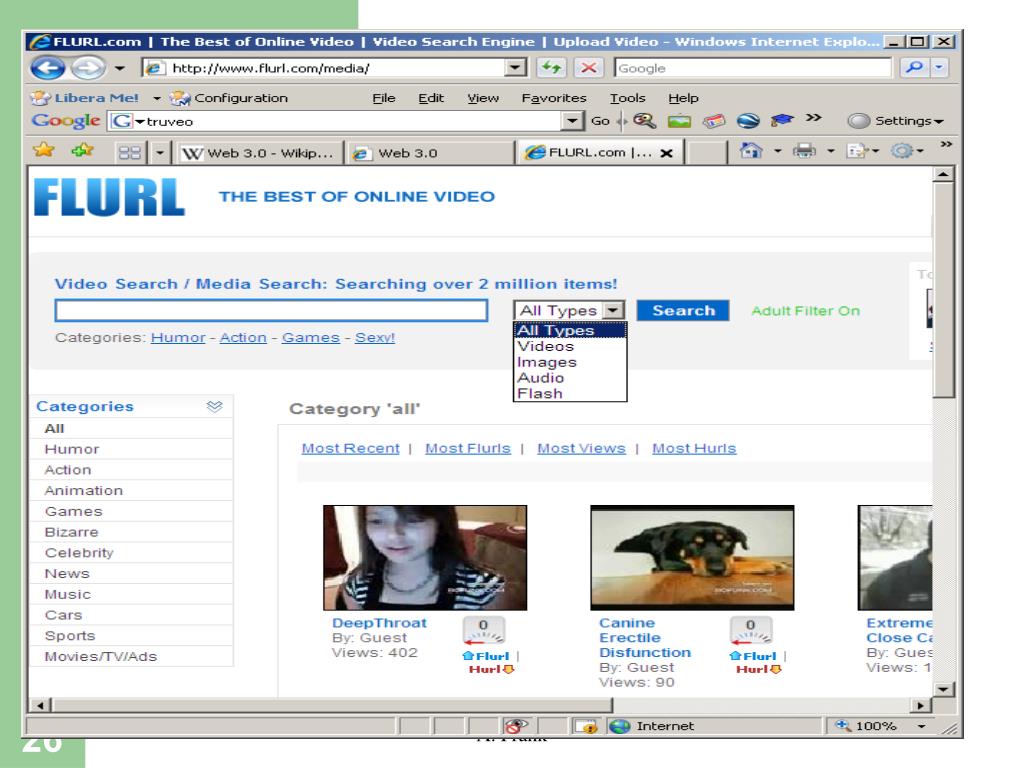Open the Help menu

pyautogui.click(x=683, y=98)
